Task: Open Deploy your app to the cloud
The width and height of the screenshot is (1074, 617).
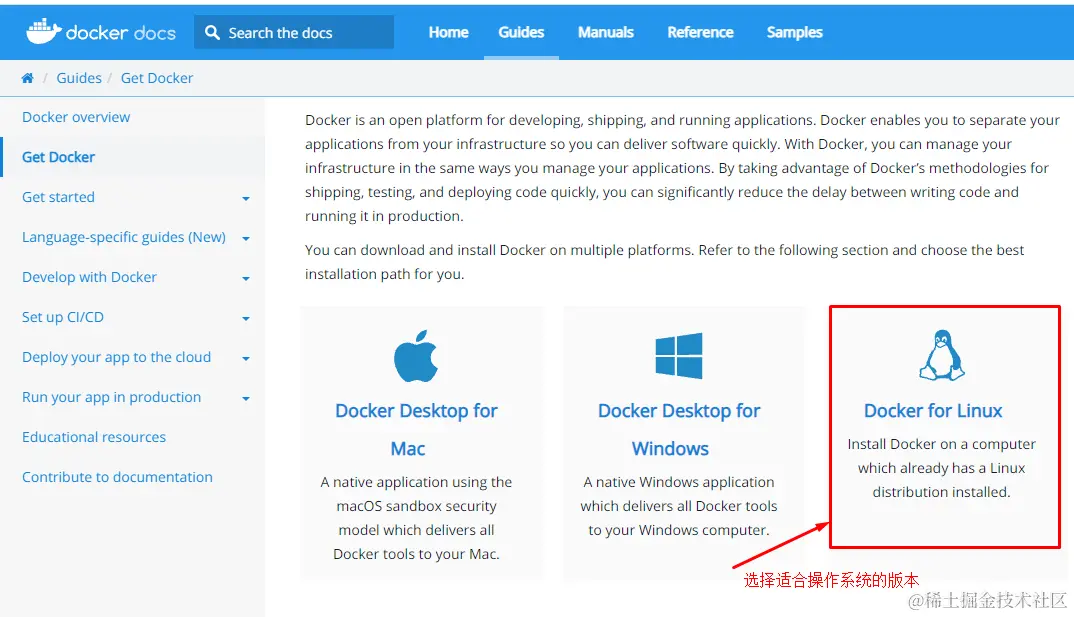Action: tap(116, 357)
